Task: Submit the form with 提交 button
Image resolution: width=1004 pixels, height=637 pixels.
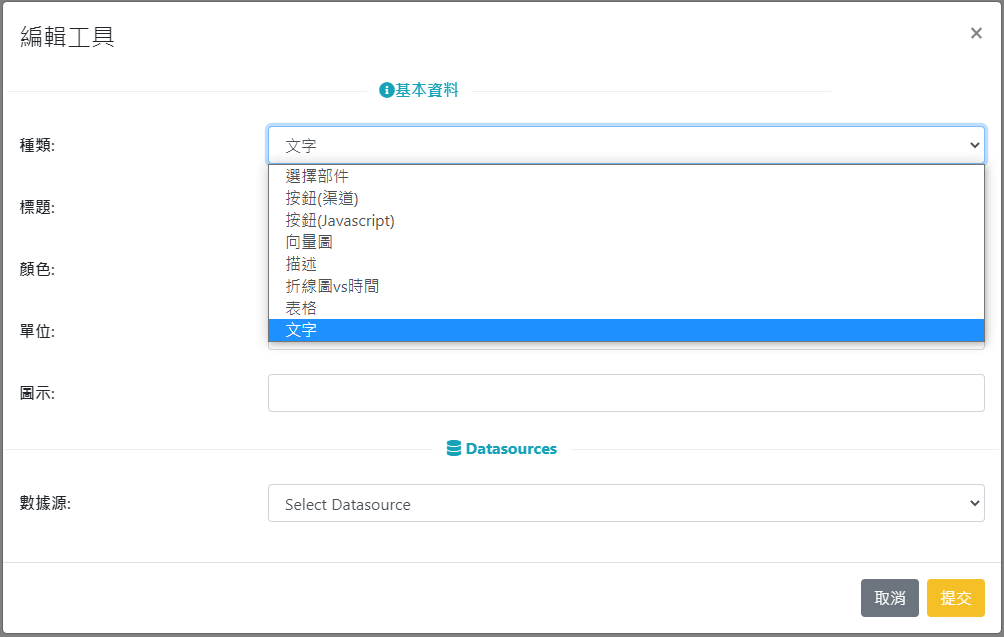Action: [955, 598]
